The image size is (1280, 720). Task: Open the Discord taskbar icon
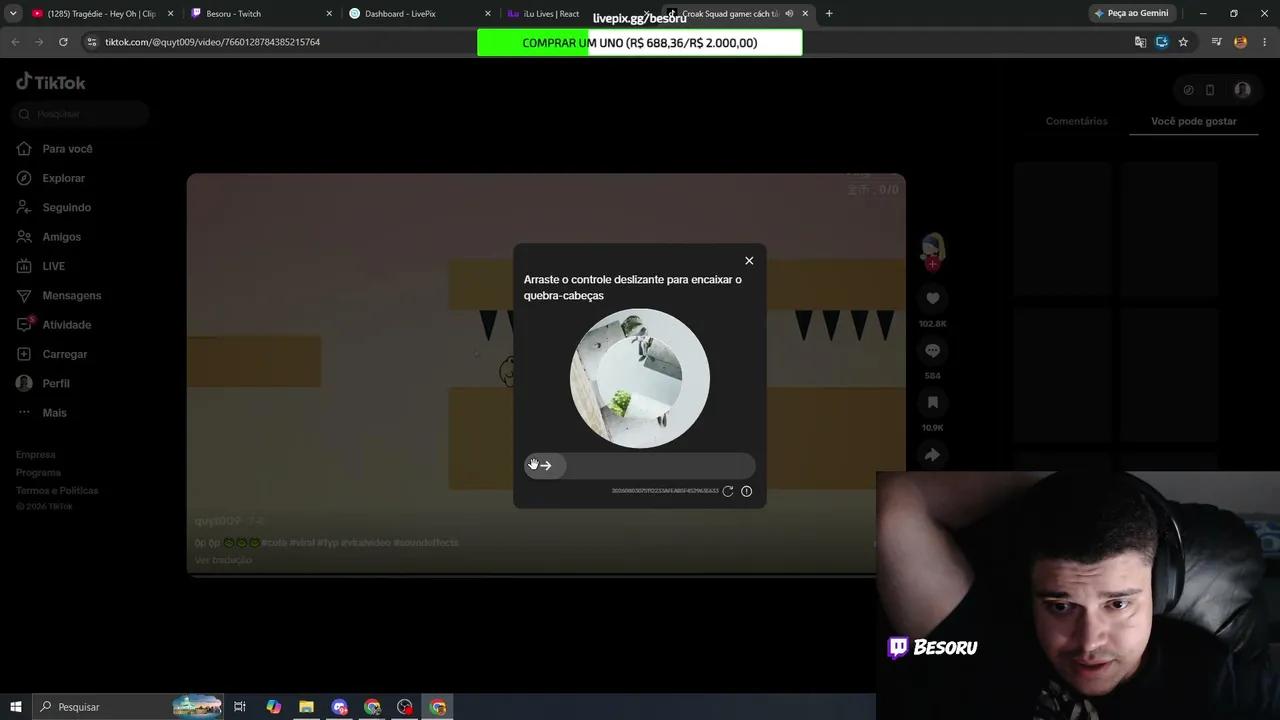340,707
